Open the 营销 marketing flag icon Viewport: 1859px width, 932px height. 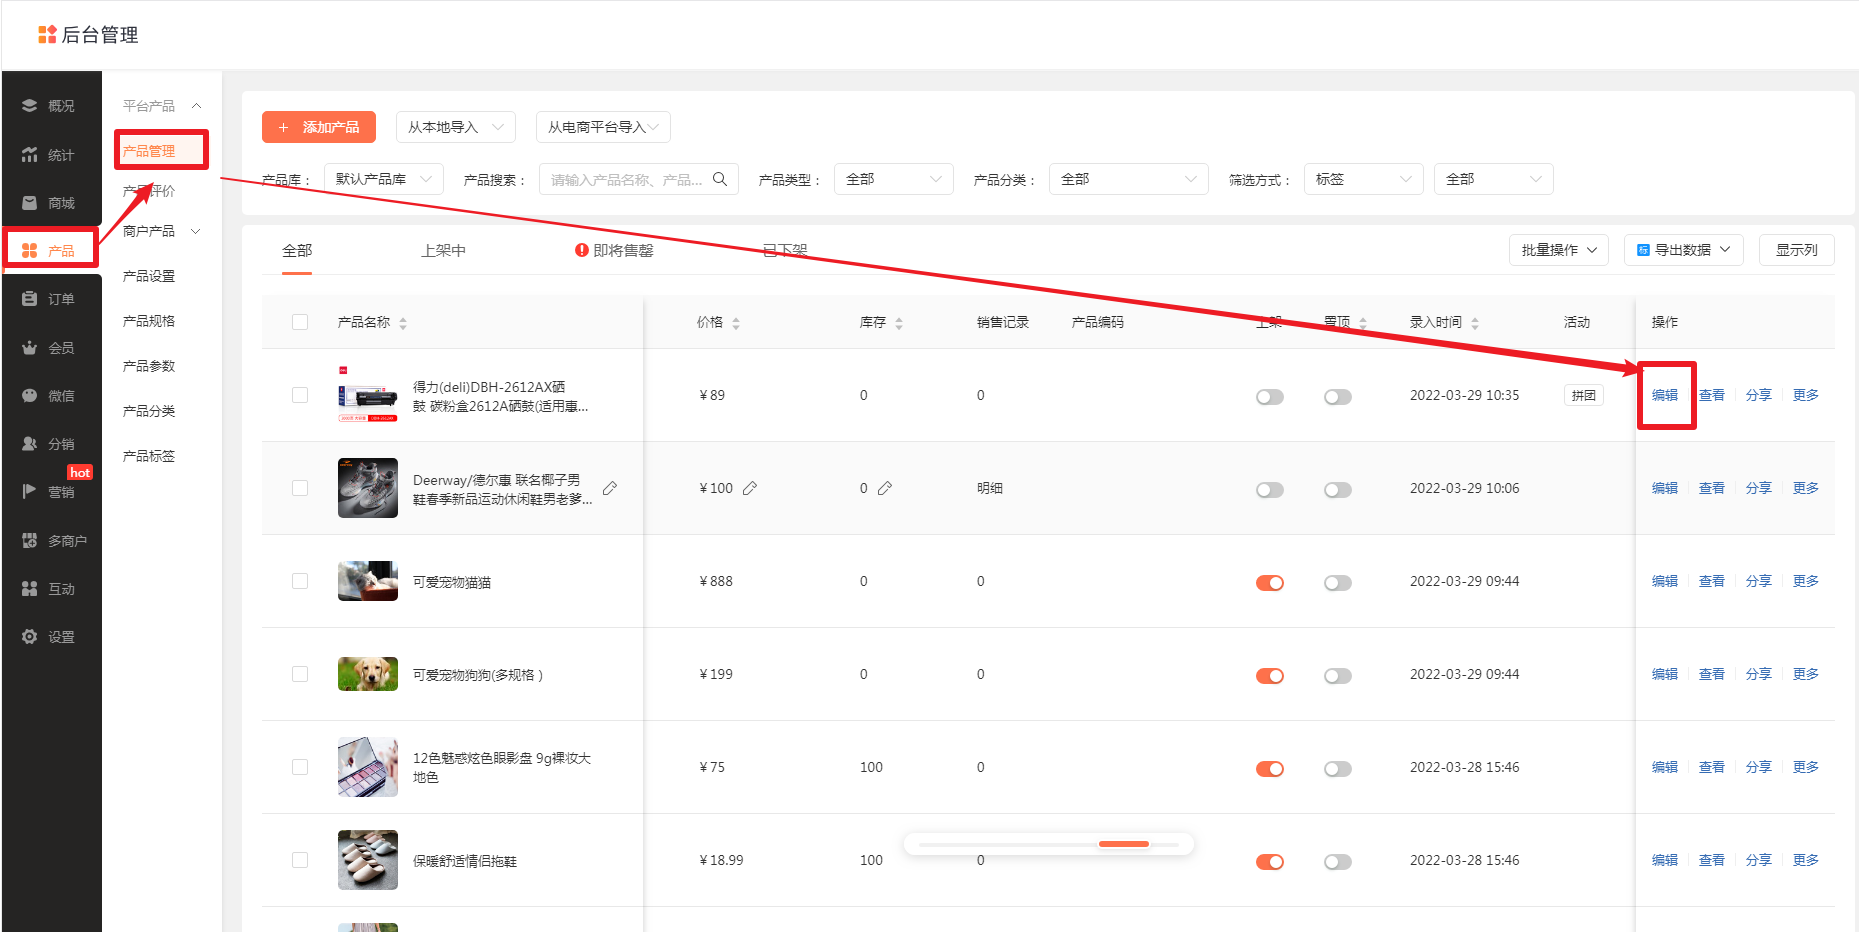tap(30, 491)
